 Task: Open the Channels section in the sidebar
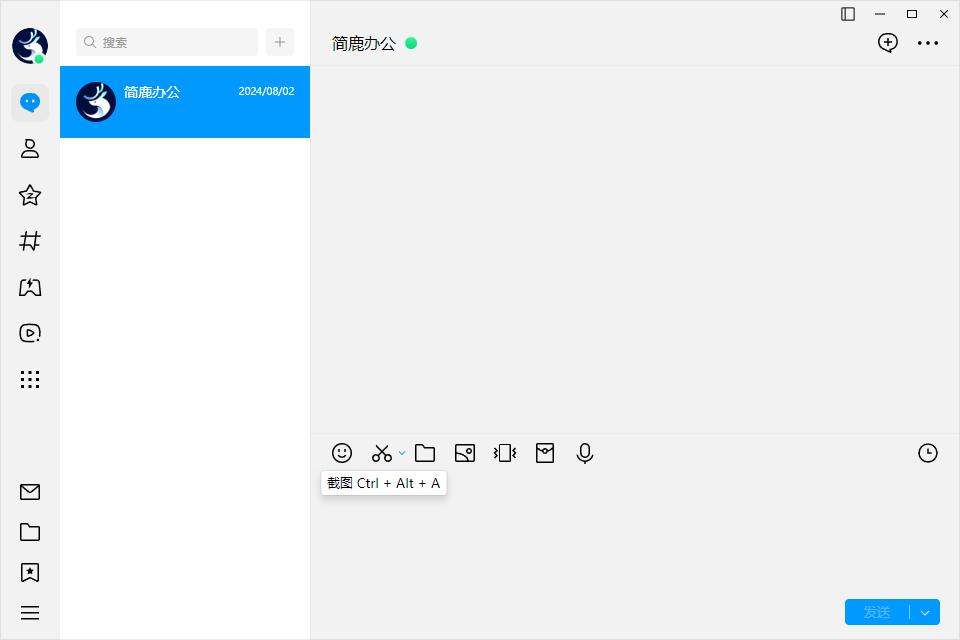(x=30, y=241)
